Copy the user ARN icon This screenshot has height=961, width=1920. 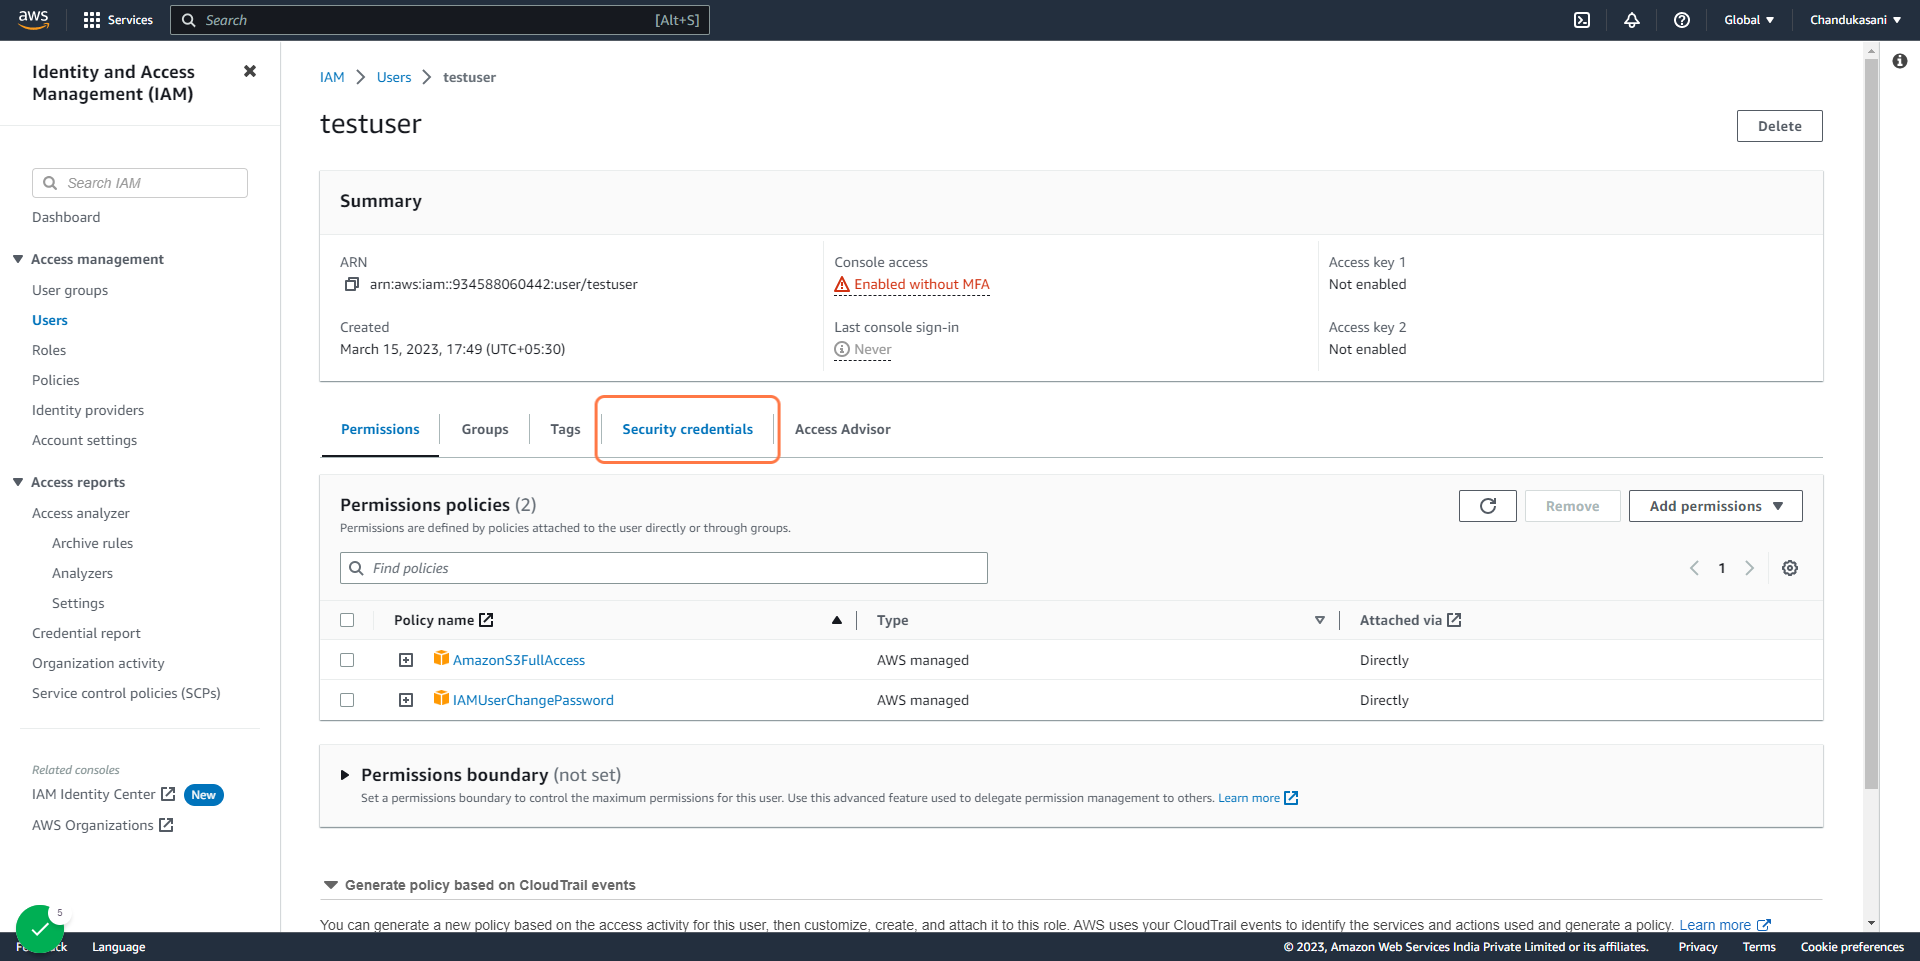point(352,284)
